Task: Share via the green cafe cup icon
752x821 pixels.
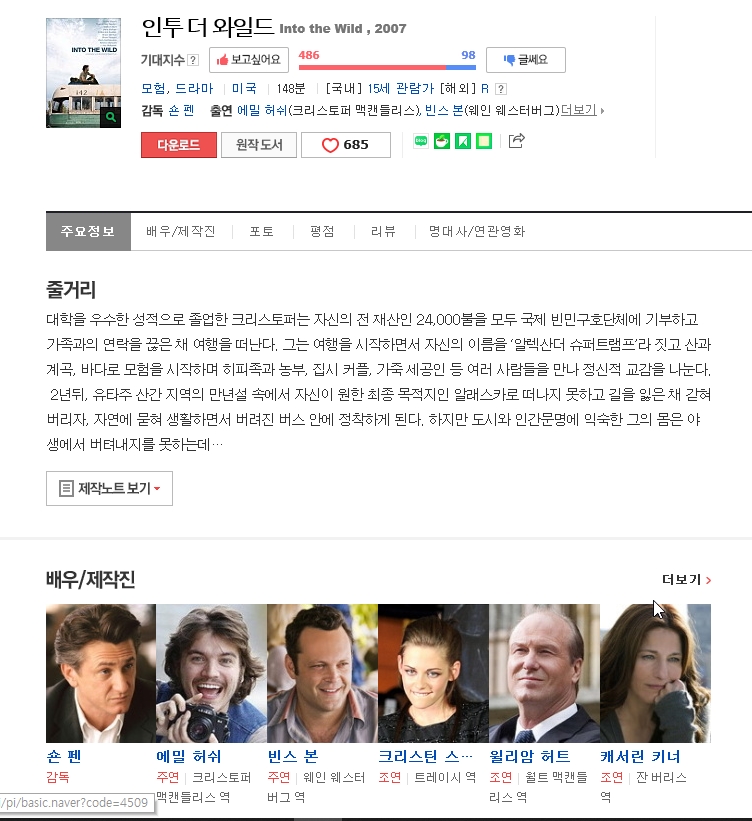Action: [x=442, y=141]
